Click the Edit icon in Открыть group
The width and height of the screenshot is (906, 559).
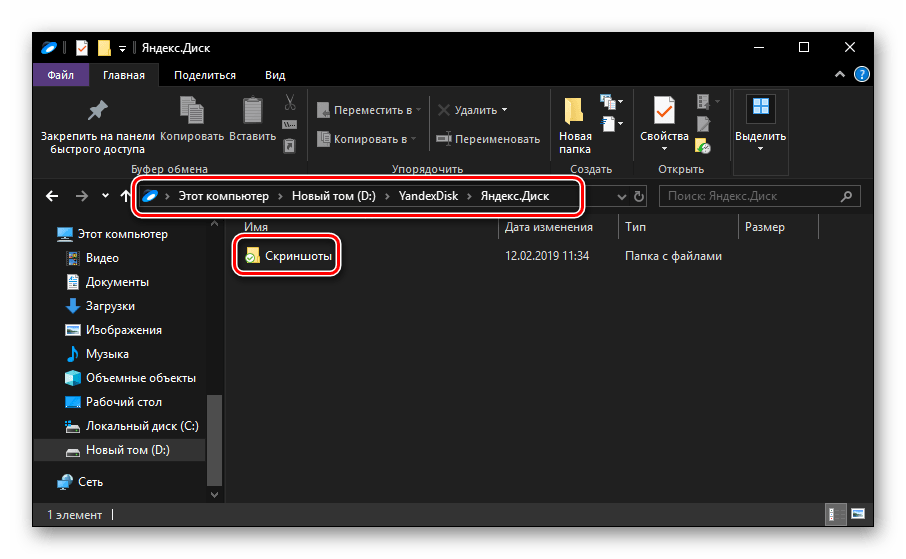[703, 124]
